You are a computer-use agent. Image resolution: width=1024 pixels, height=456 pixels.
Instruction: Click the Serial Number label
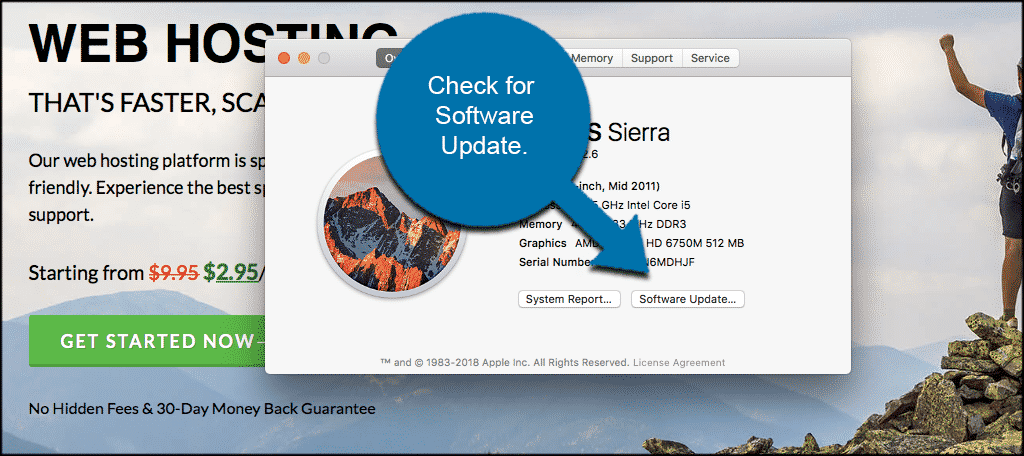click(x=555, y=262)
